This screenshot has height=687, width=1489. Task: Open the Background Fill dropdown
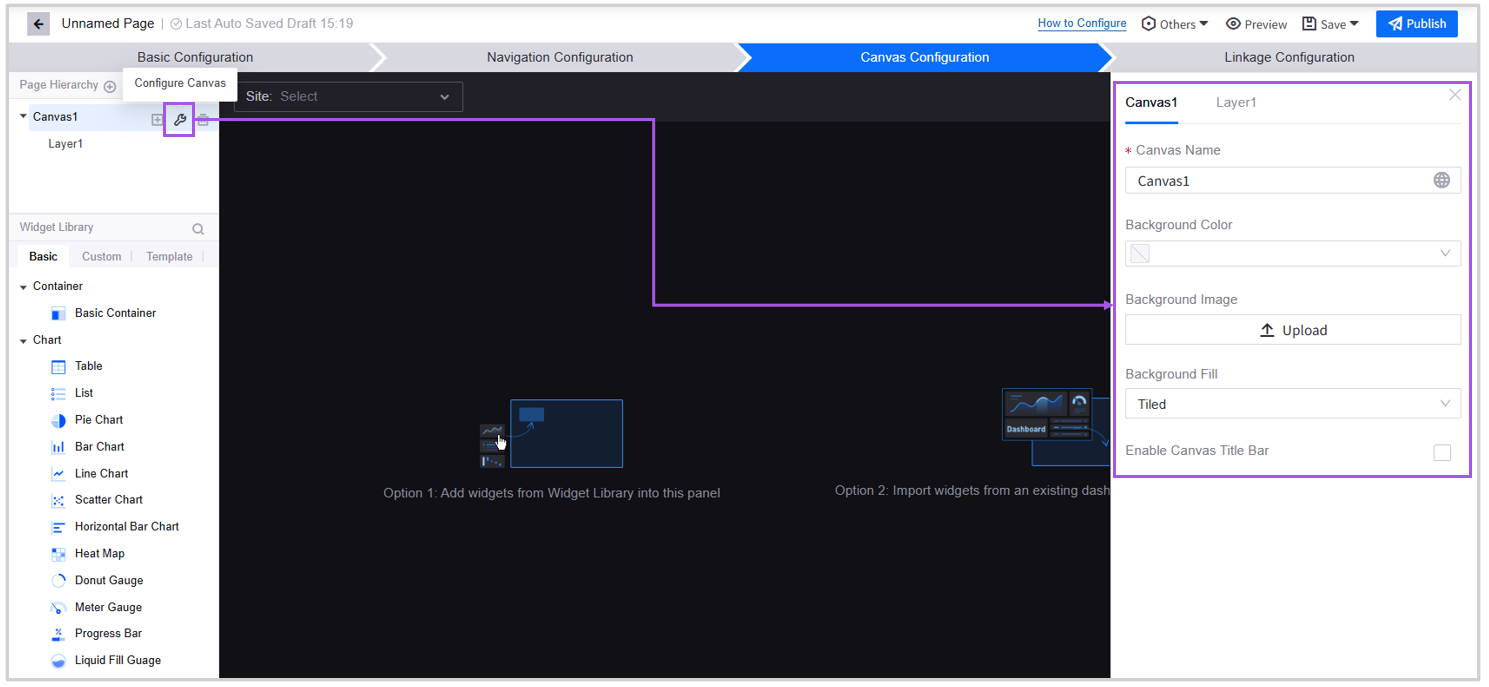click(x=1292, y=404)
